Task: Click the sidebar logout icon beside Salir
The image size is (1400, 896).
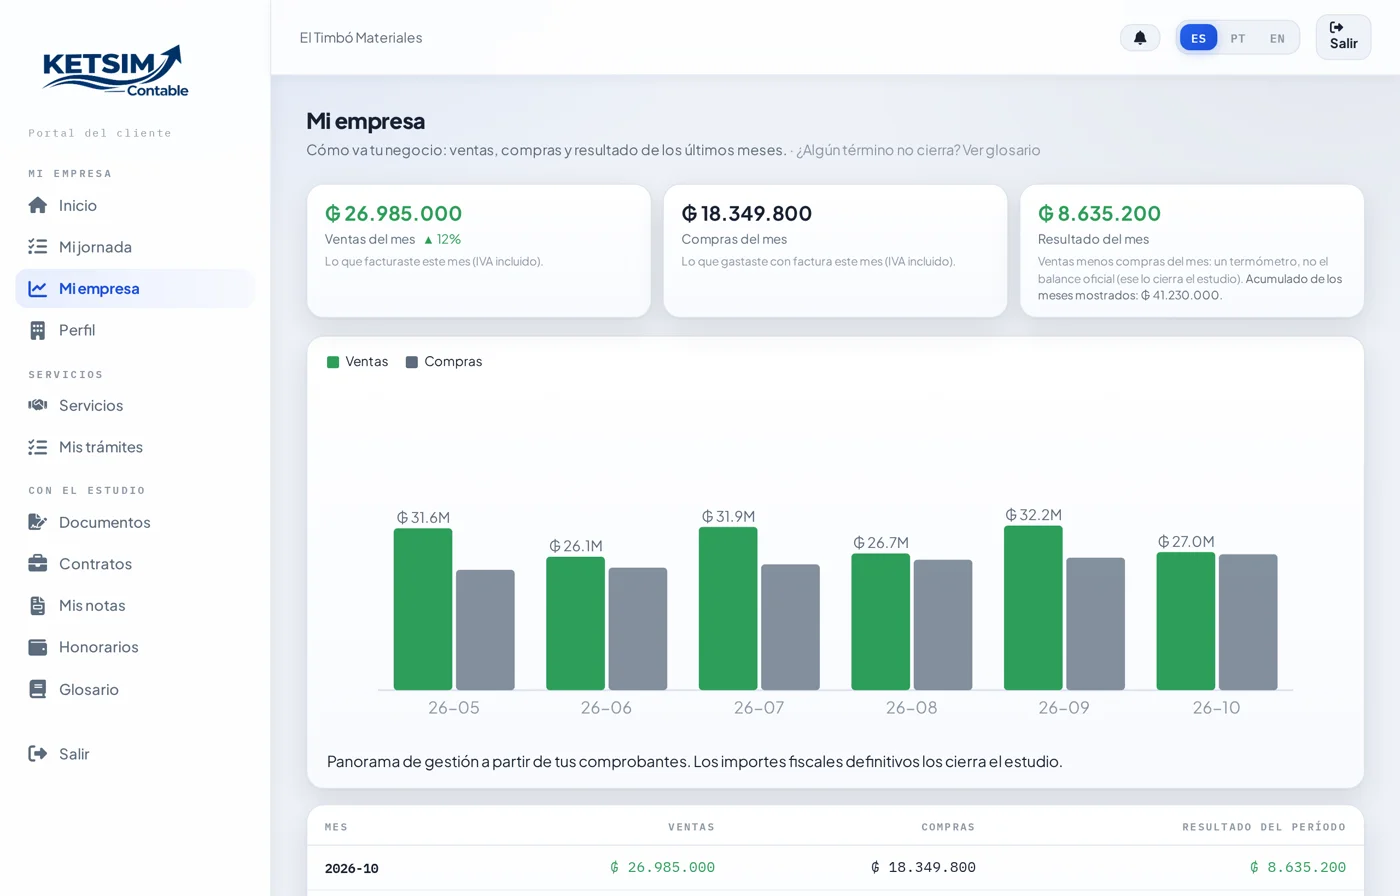Action: [38, 754]
